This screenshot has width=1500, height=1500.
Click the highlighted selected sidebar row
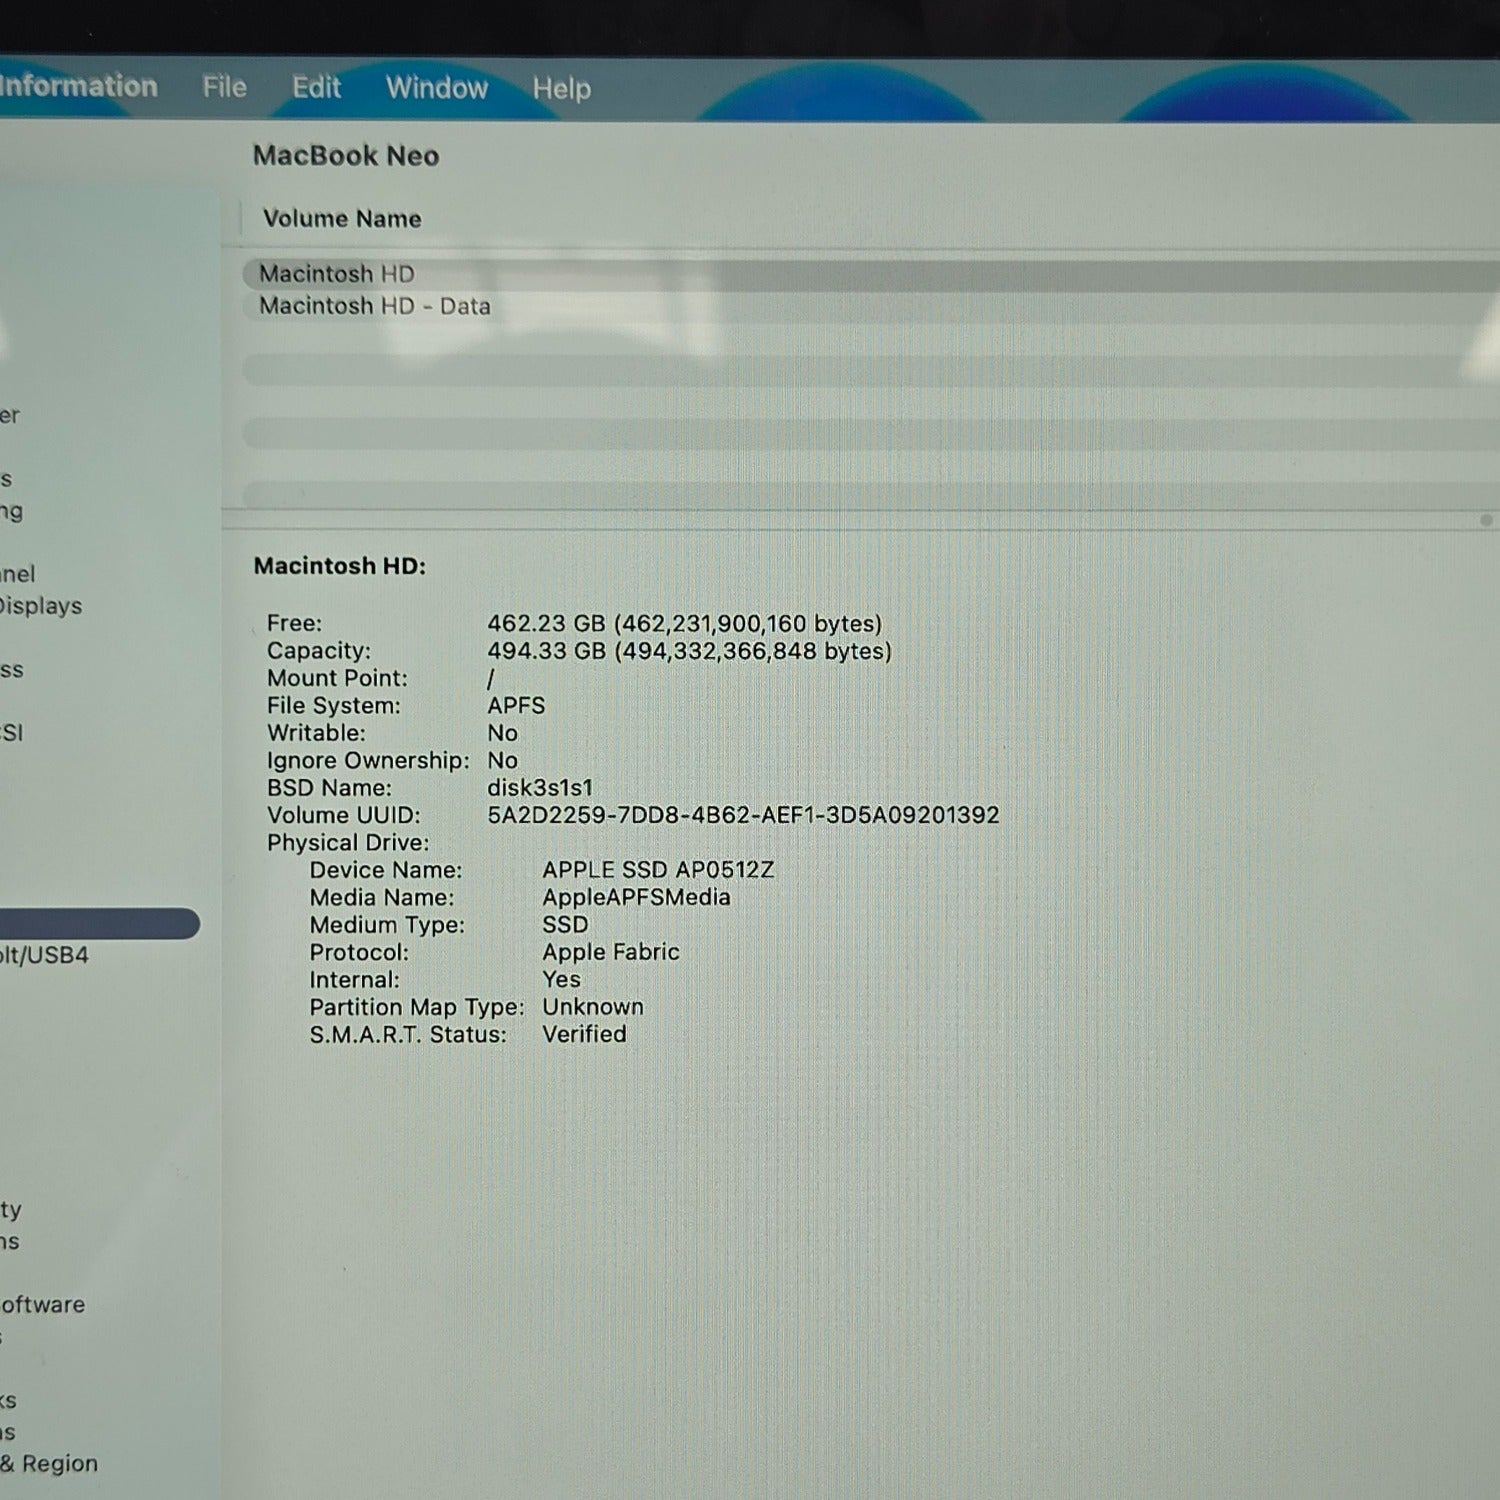click(100, 923)
